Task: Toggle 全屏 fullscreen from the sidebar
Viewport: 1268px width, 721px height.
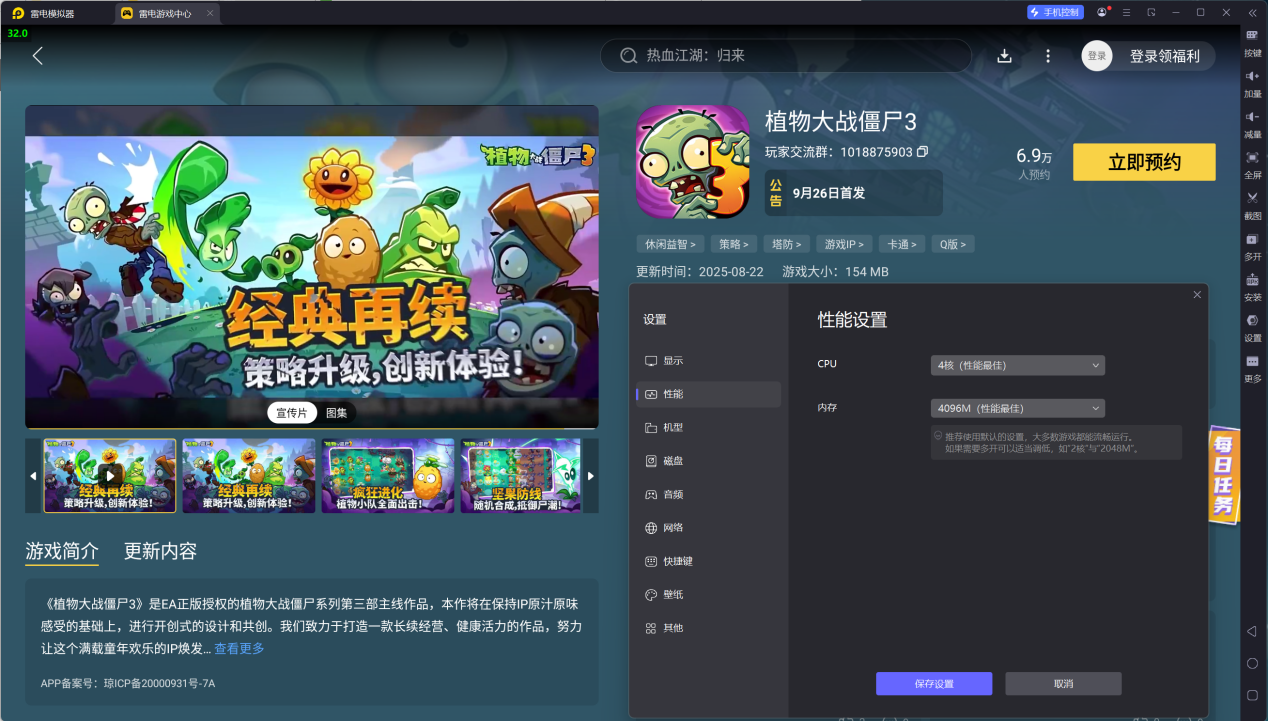Action: tap(1252, 158)
